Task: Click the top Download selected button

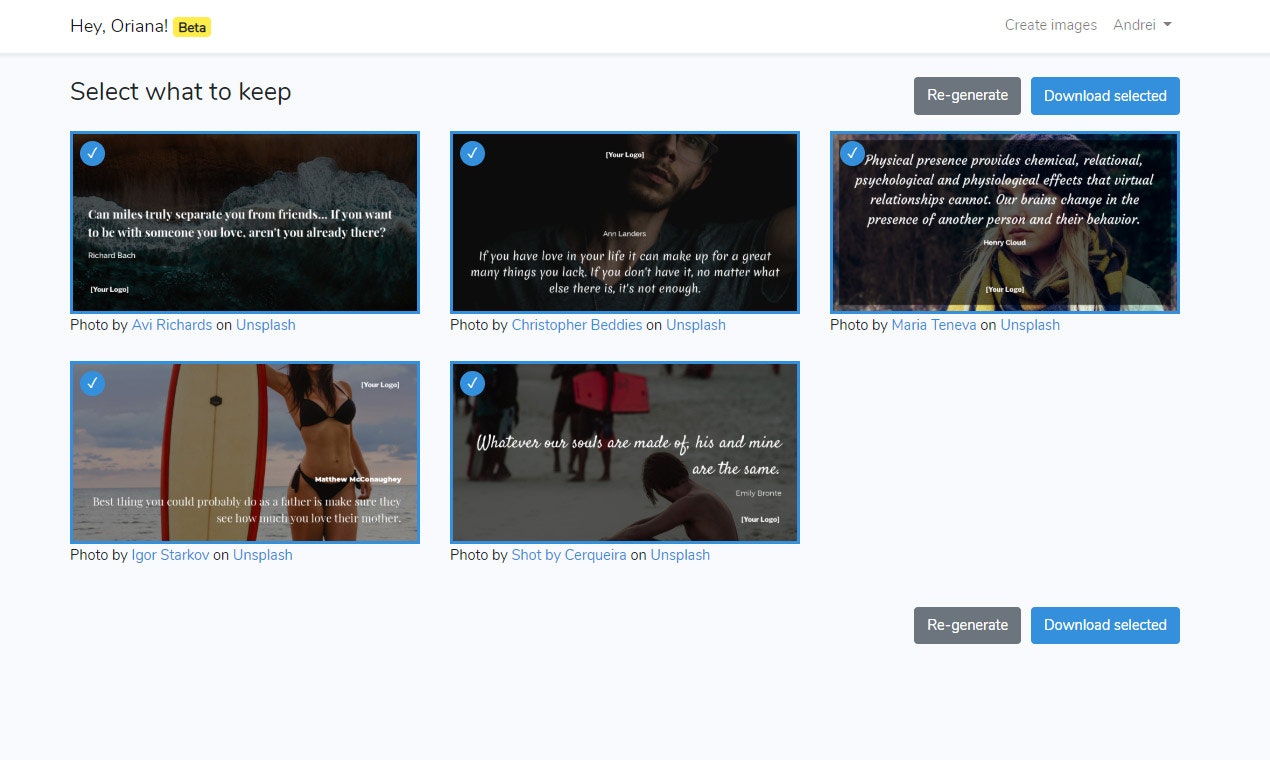Action: pos(1105,96)
